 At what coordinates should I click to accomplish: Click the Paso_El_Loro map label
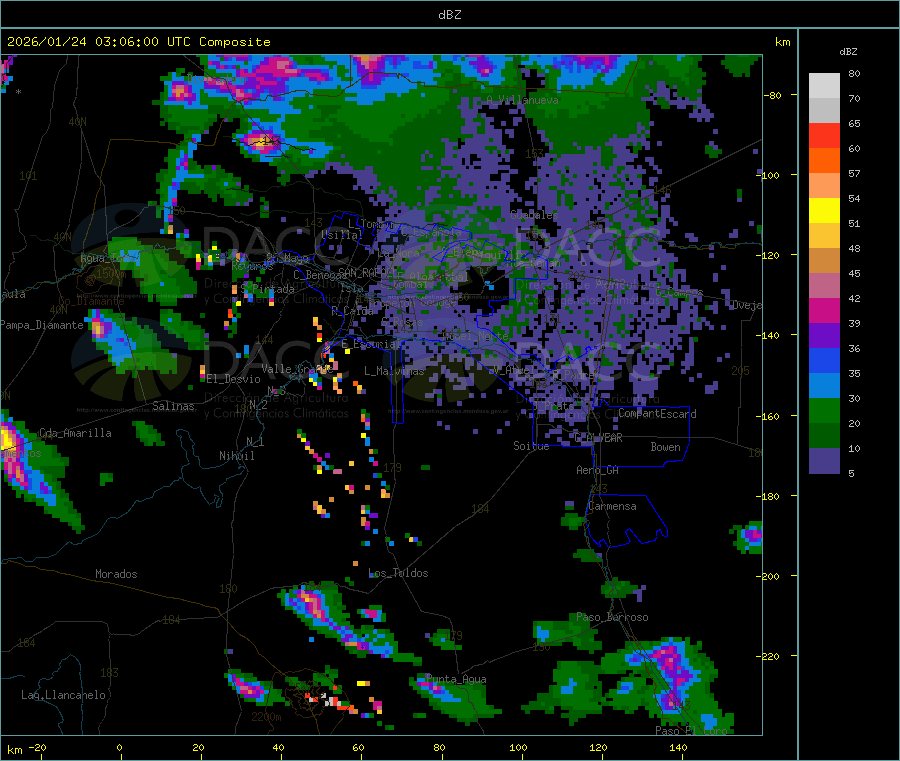click(x=692, y=731)
